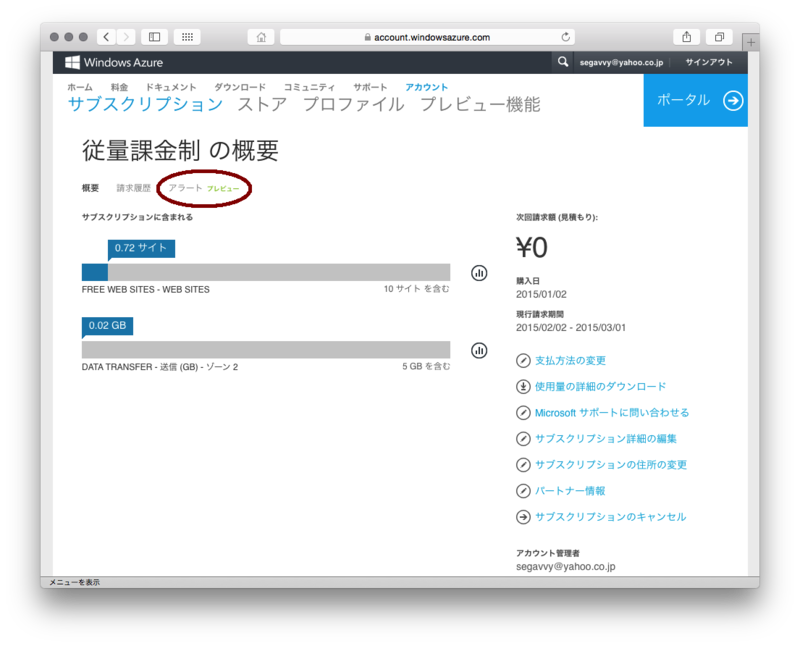
Task: Click the 0.72 サイト usage label
Action: [x=141, y=249]
